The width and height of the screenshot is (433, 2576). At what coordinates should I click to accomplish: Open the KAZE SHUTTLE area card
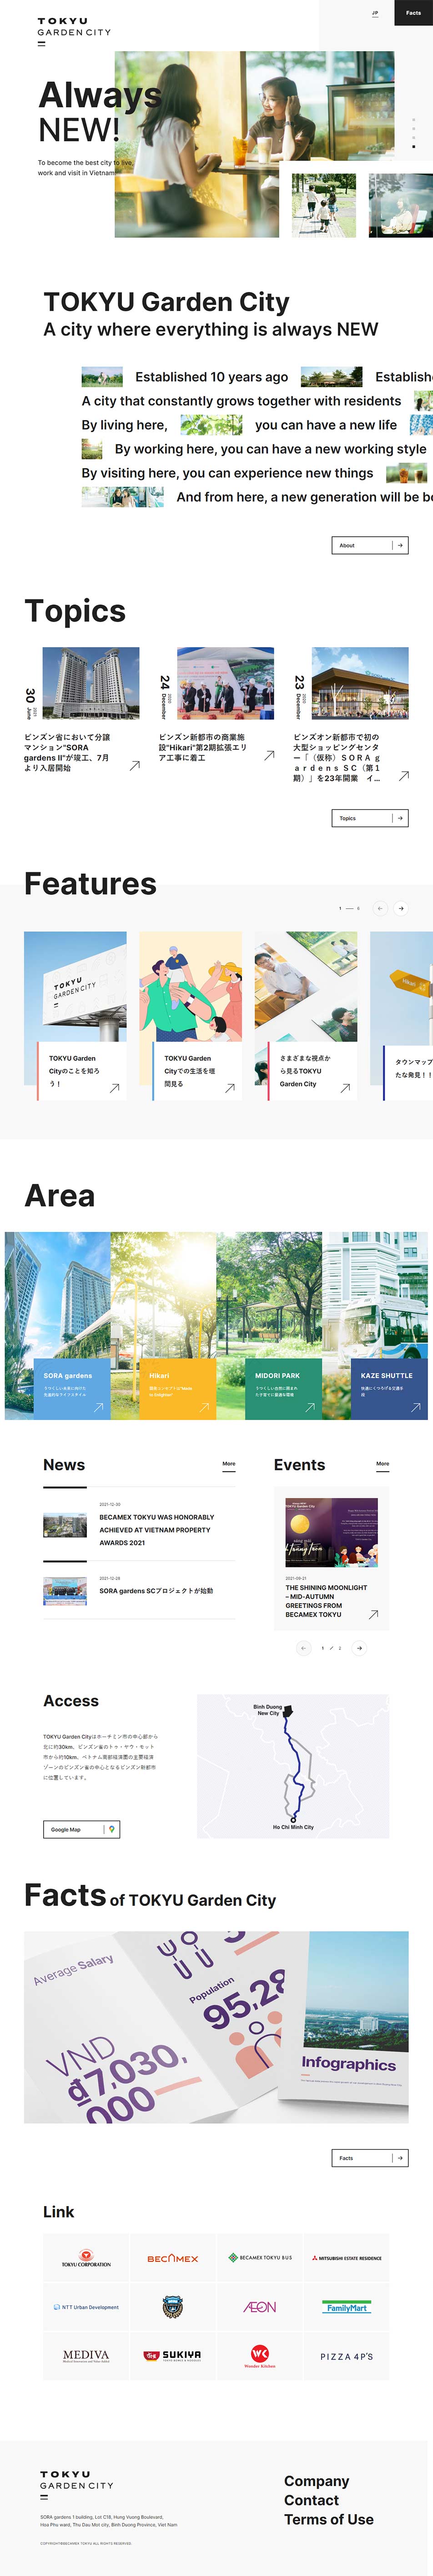tap(375, 1326)
